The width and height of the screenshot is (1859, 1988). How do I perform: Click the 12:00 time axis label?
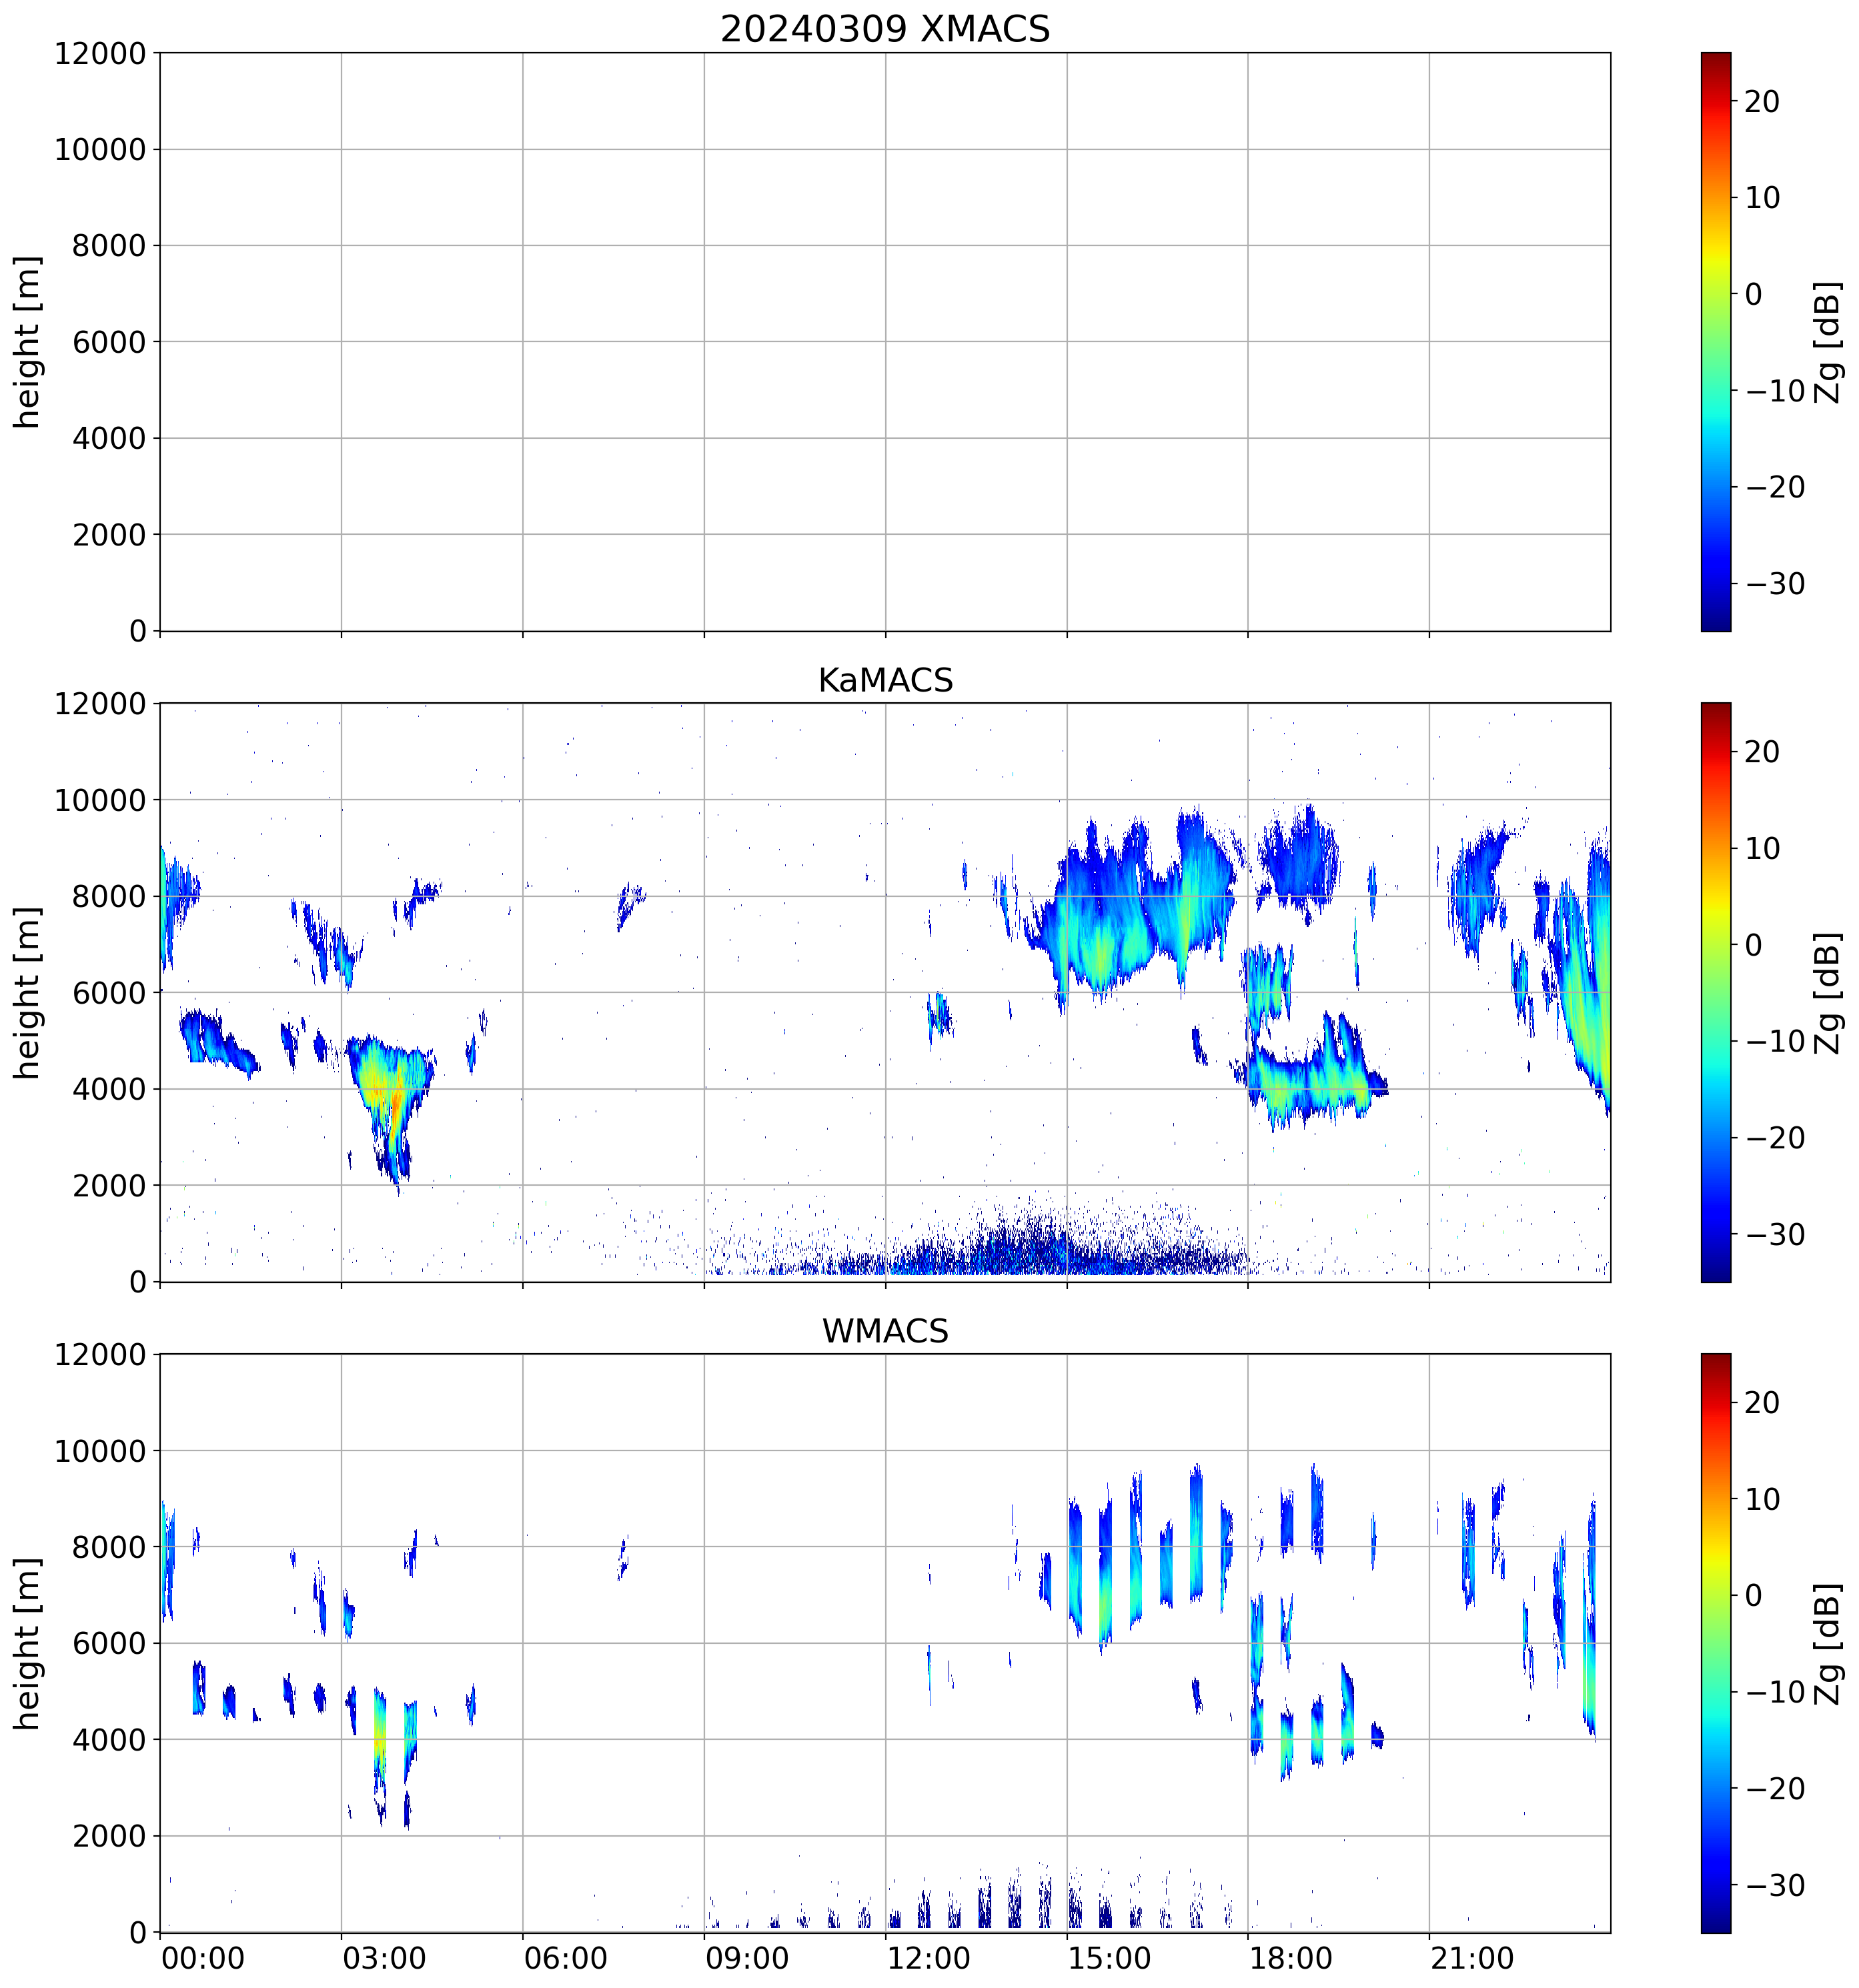pyautogui.click(x=928, y=1958)
